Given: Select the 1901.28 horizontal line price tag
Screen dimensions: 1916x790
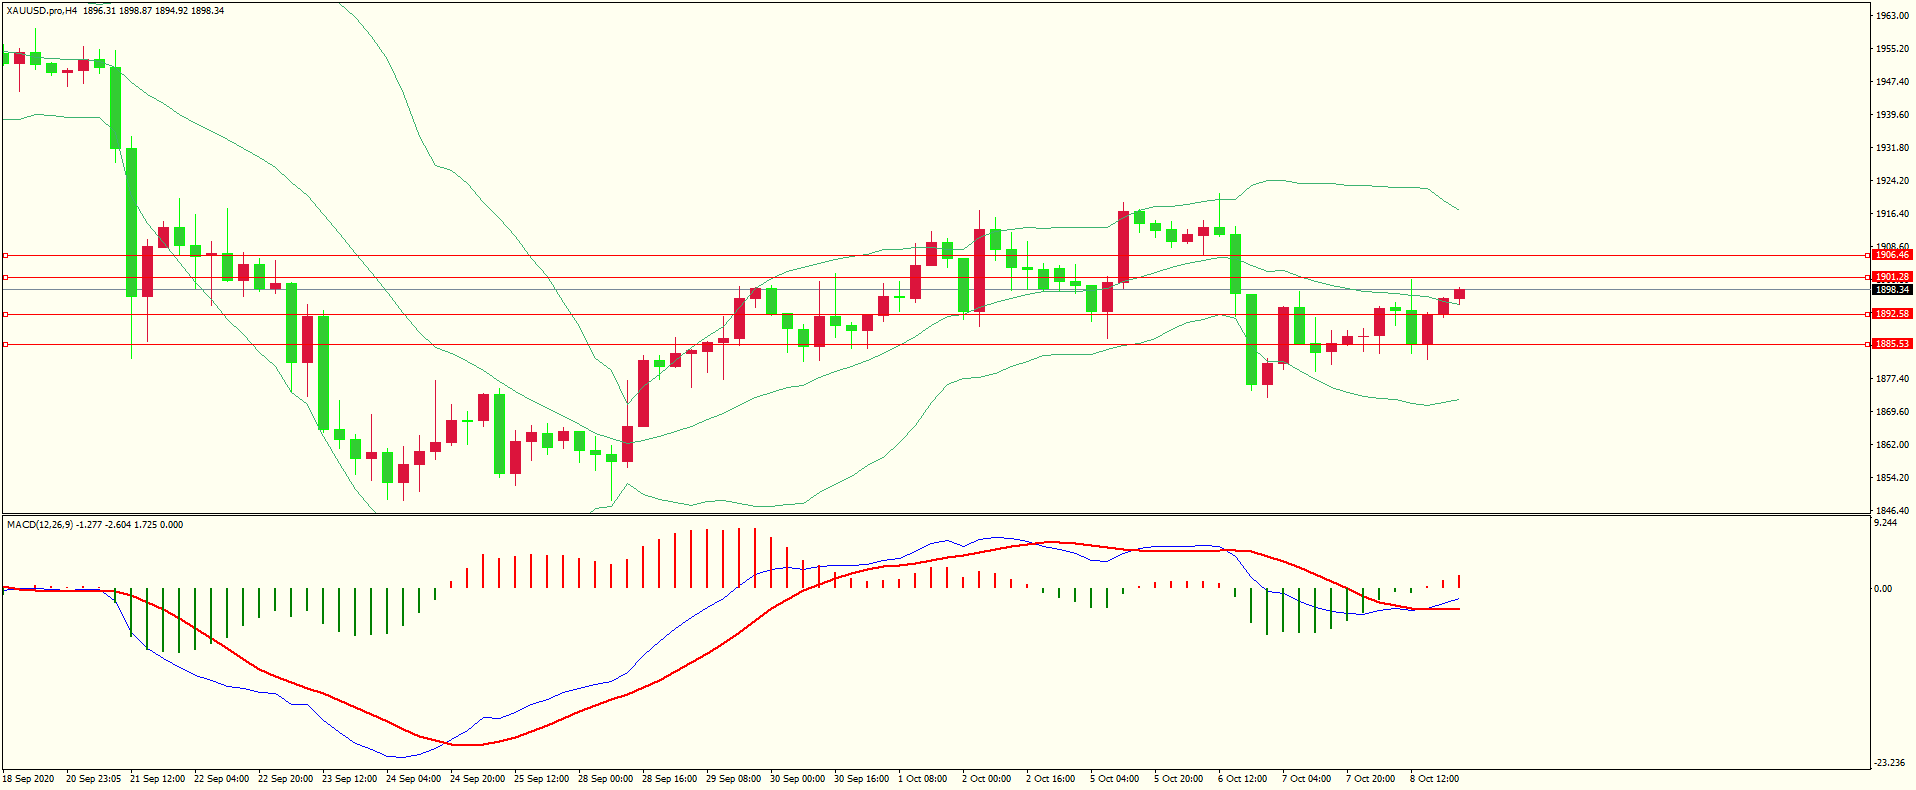Looking at the screenshot, I should point(1892,277).
